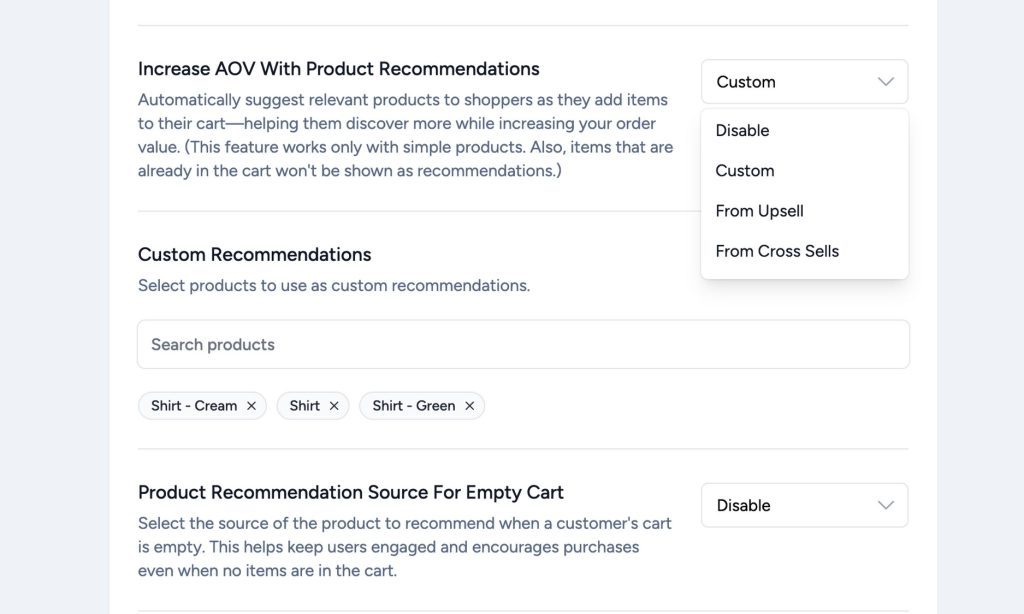Focus the Search products field
1024x614 pixels.
click(523, 345)
